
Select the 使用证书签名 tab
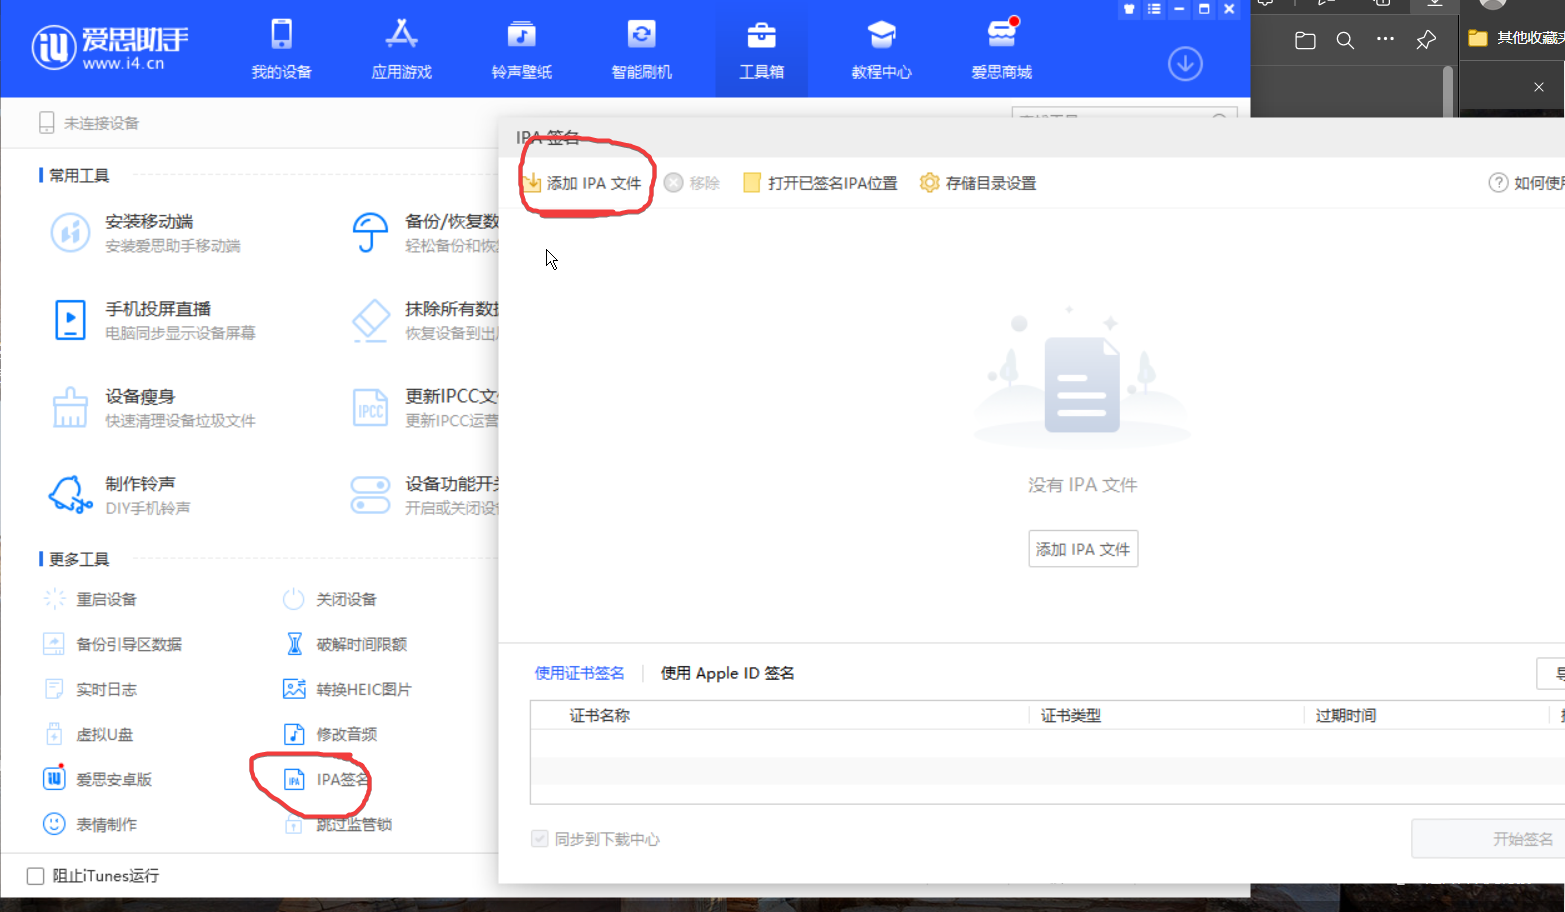point(579,673)
